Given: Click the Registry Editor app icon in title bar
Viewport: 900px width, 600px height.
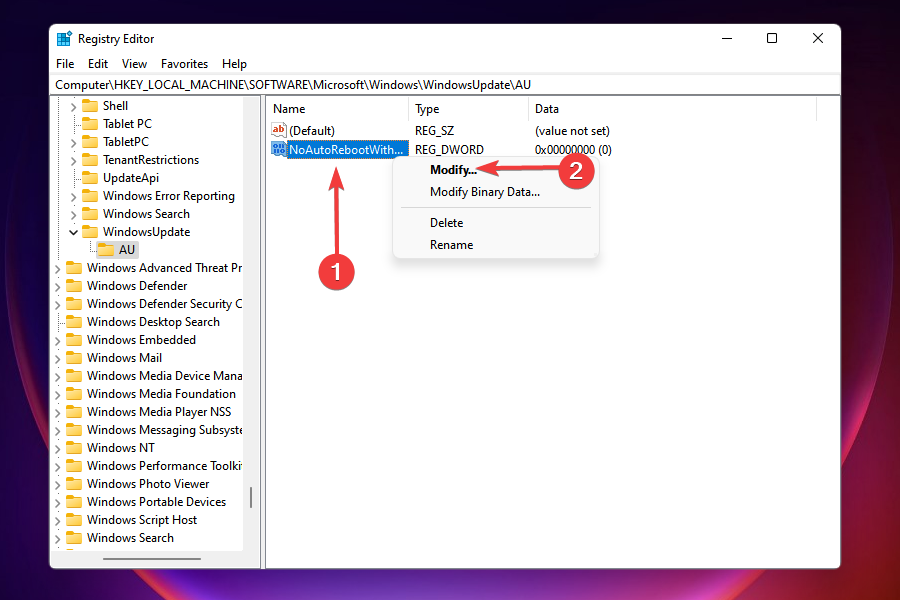Looking at the screenshot, I should (64, 38).
